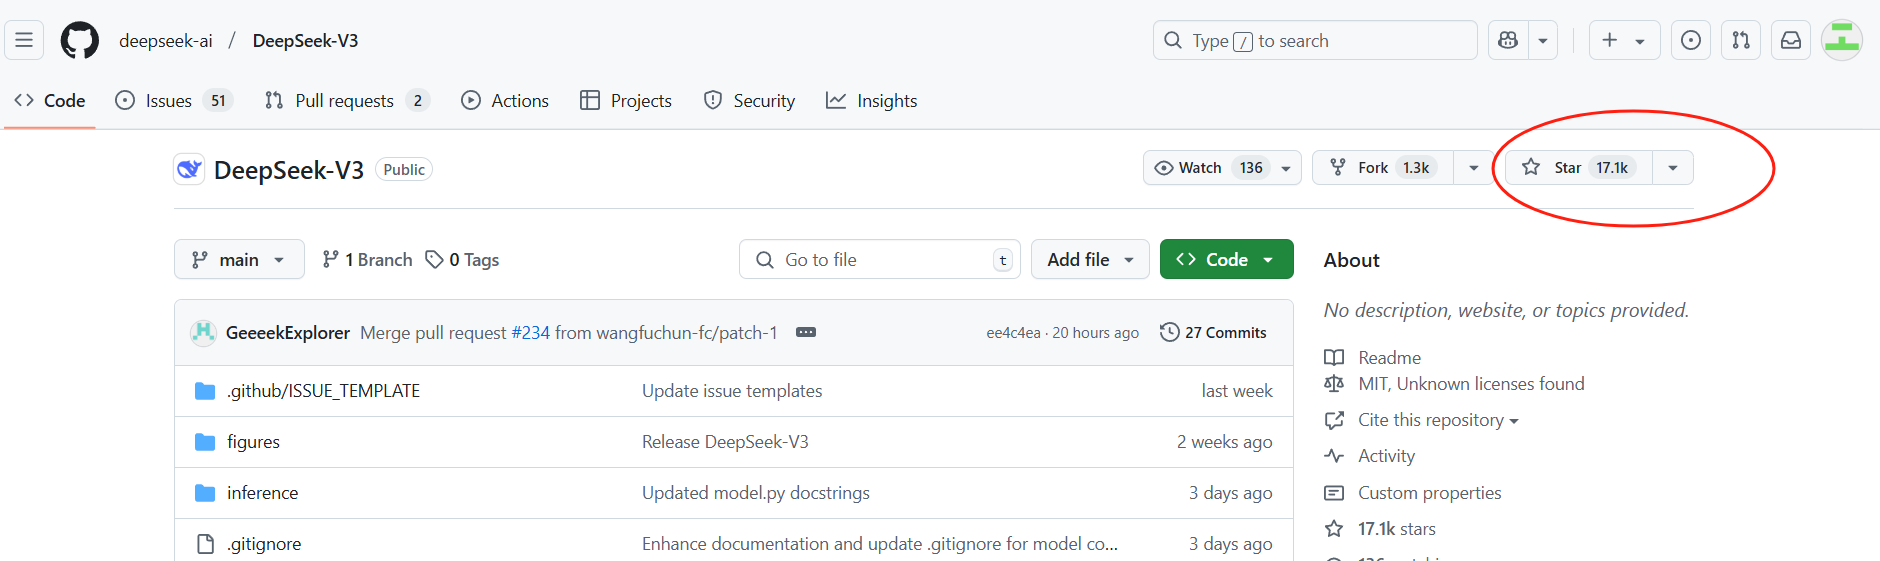
Task: View the 1 Branch link
Action: pyautogui.click(x=367, y=260)
